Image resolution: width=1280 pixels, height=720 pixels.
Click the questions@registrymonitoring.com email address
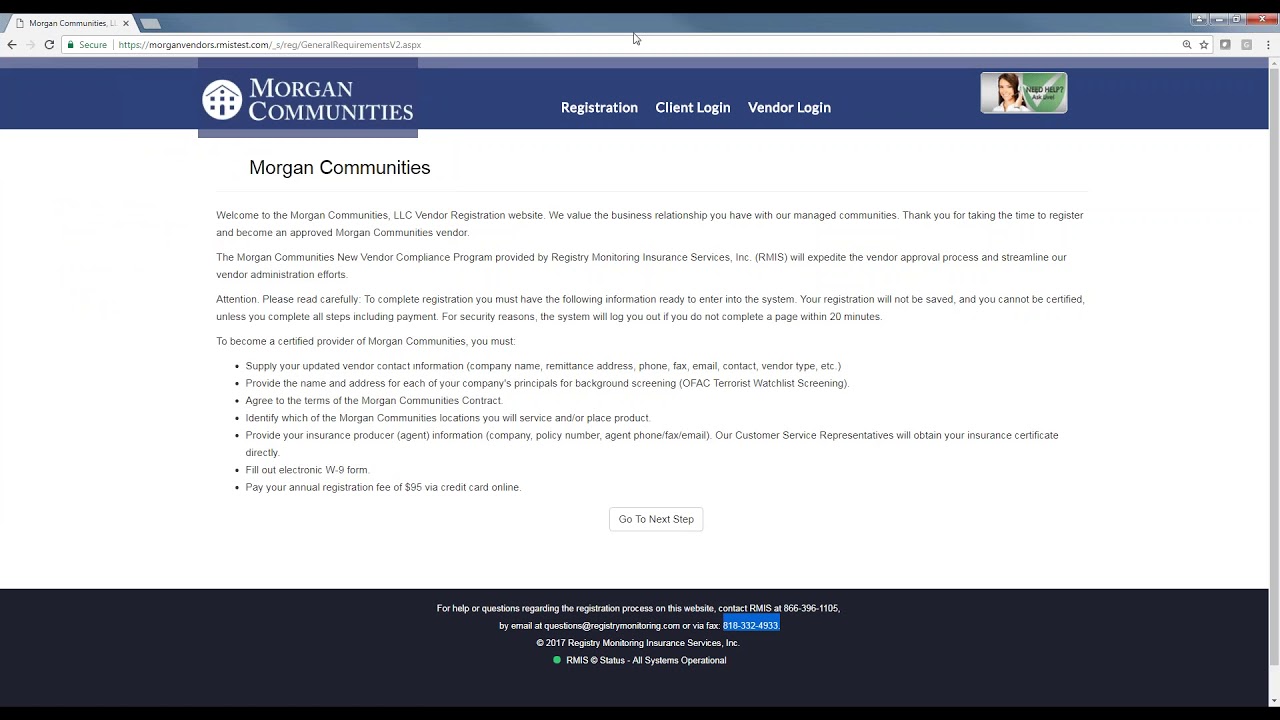612,626
